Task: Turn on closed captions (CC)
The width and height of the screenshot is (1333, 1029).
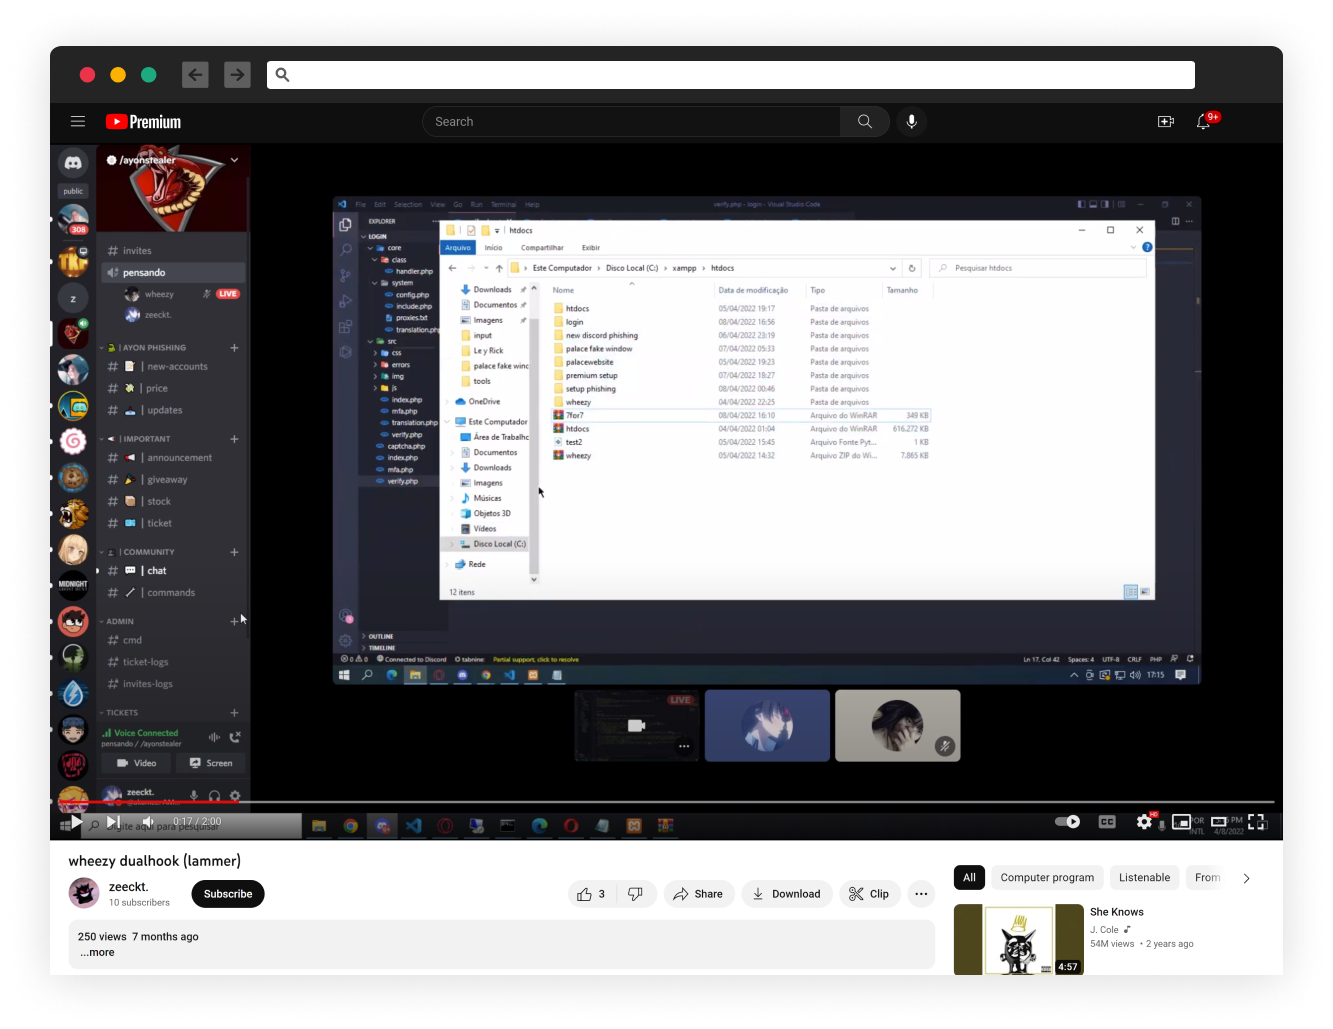Action: tap(1107, 822)
